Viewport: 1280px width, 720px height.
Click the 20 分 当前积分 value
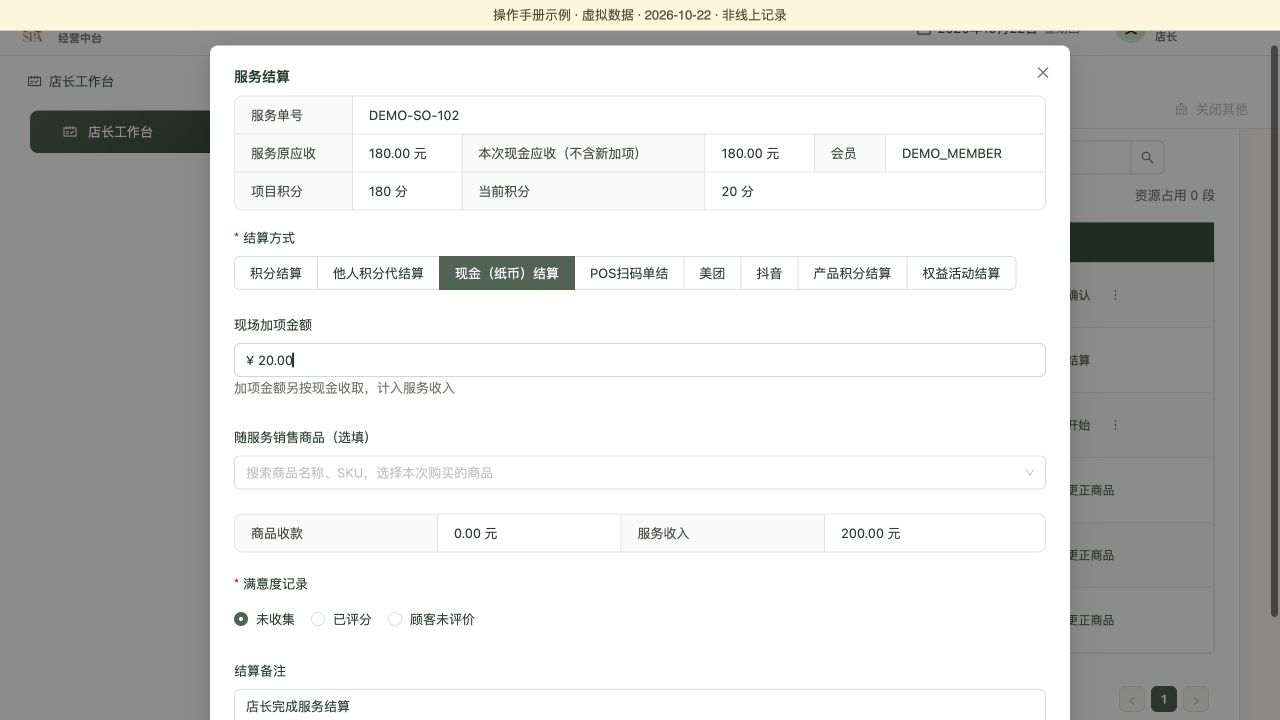pyautogui.click(x=737, y=191)
